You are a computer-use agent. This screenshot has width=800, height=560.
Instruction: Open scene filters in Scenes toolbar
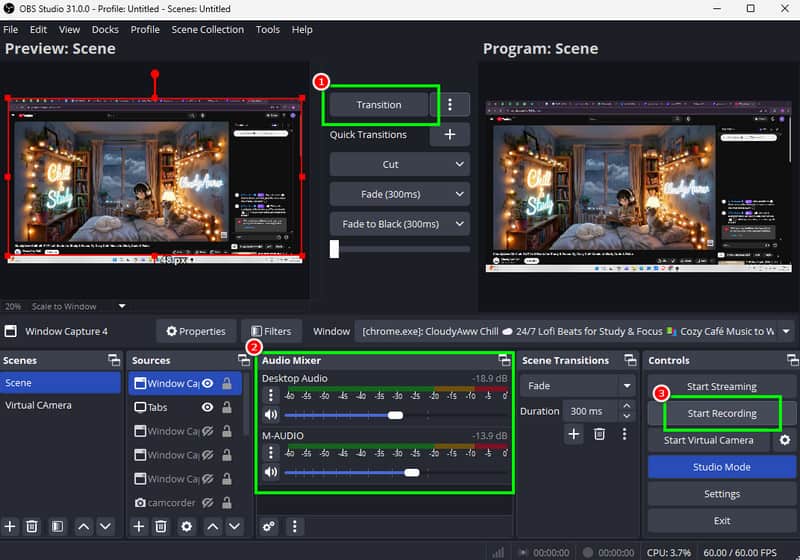click(57, 526)
